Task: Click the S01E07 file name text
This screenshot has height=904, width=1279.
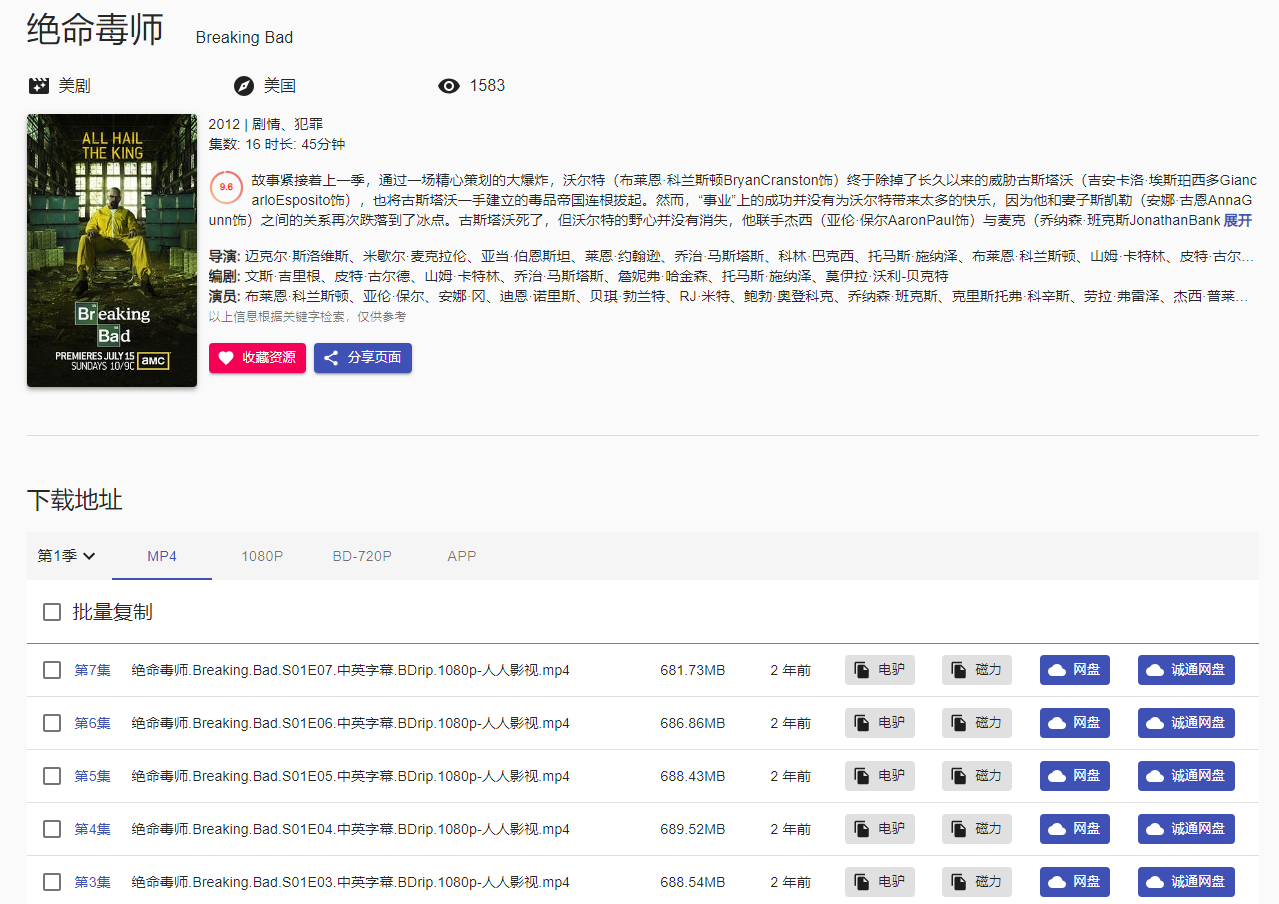Action: pos(350,670)
